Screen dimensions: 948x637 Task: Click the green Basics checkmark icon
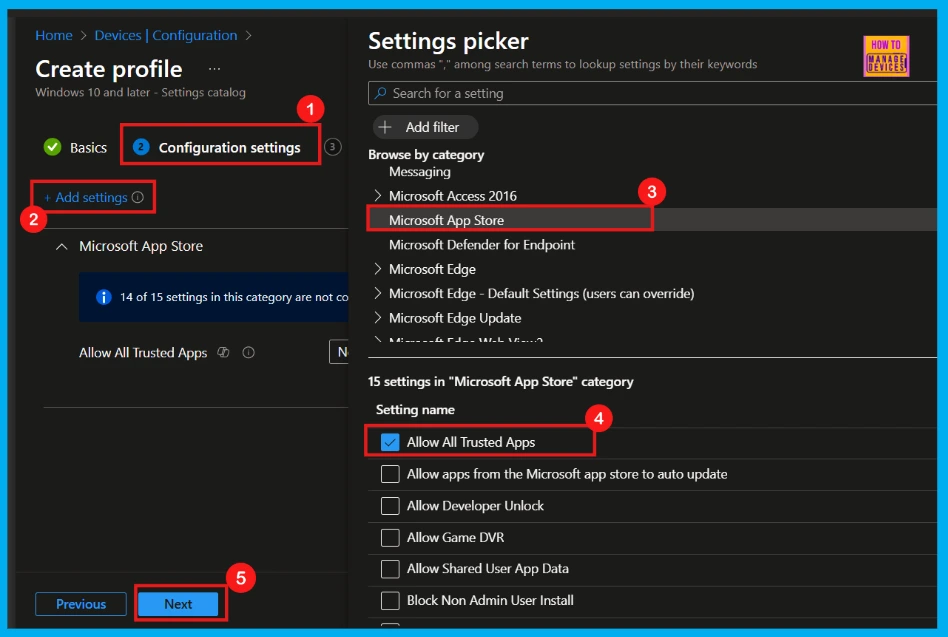53,147
